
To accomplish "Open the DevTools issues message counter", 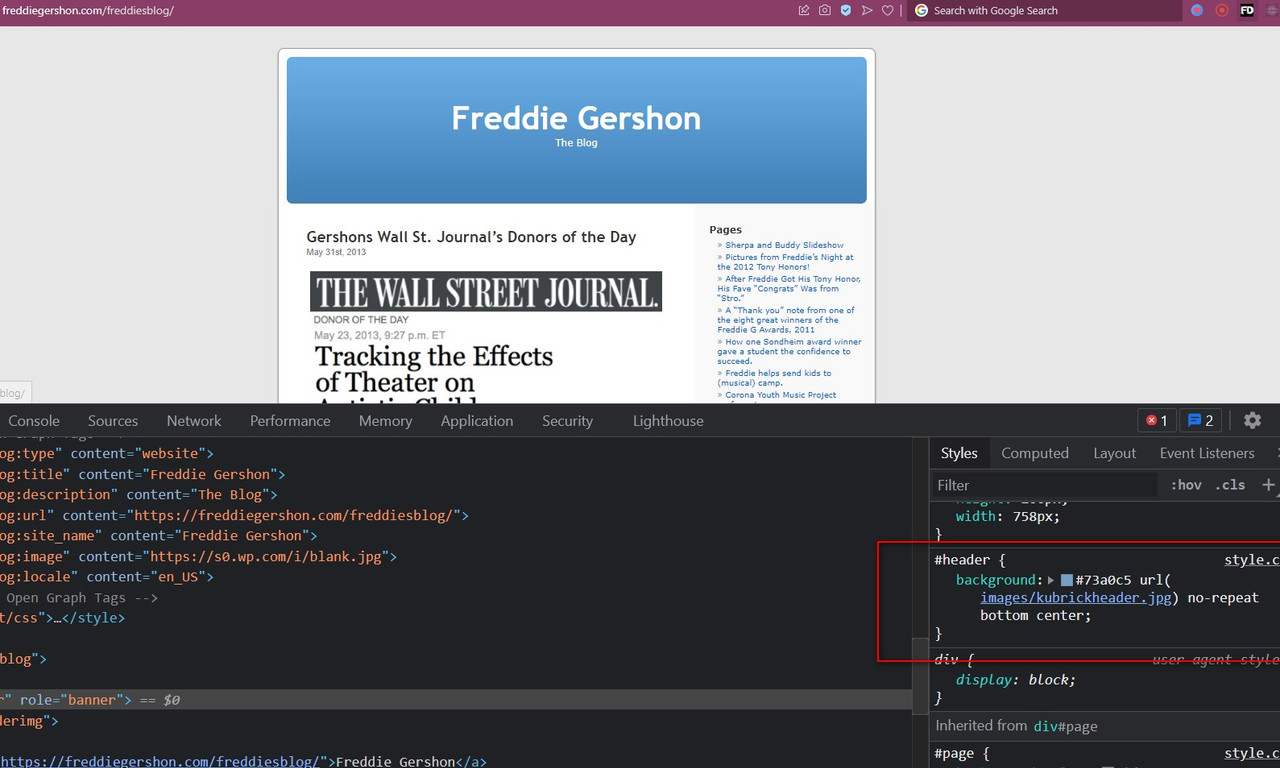I will pyautogui.click(x=1200, y=421).
